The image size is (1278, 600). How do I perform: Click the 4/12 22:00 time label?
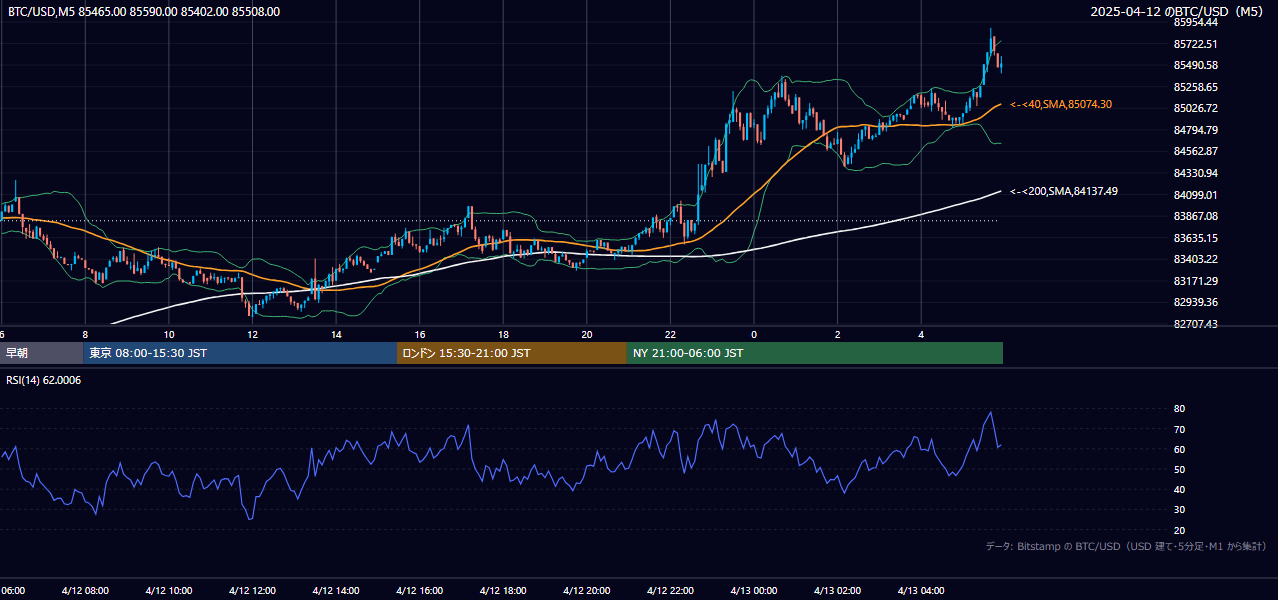(x=671, y=591)
